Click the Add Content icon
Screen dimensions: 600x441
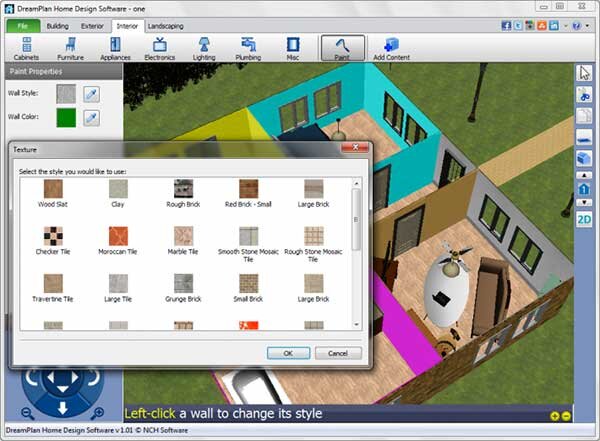click(391, 48)
